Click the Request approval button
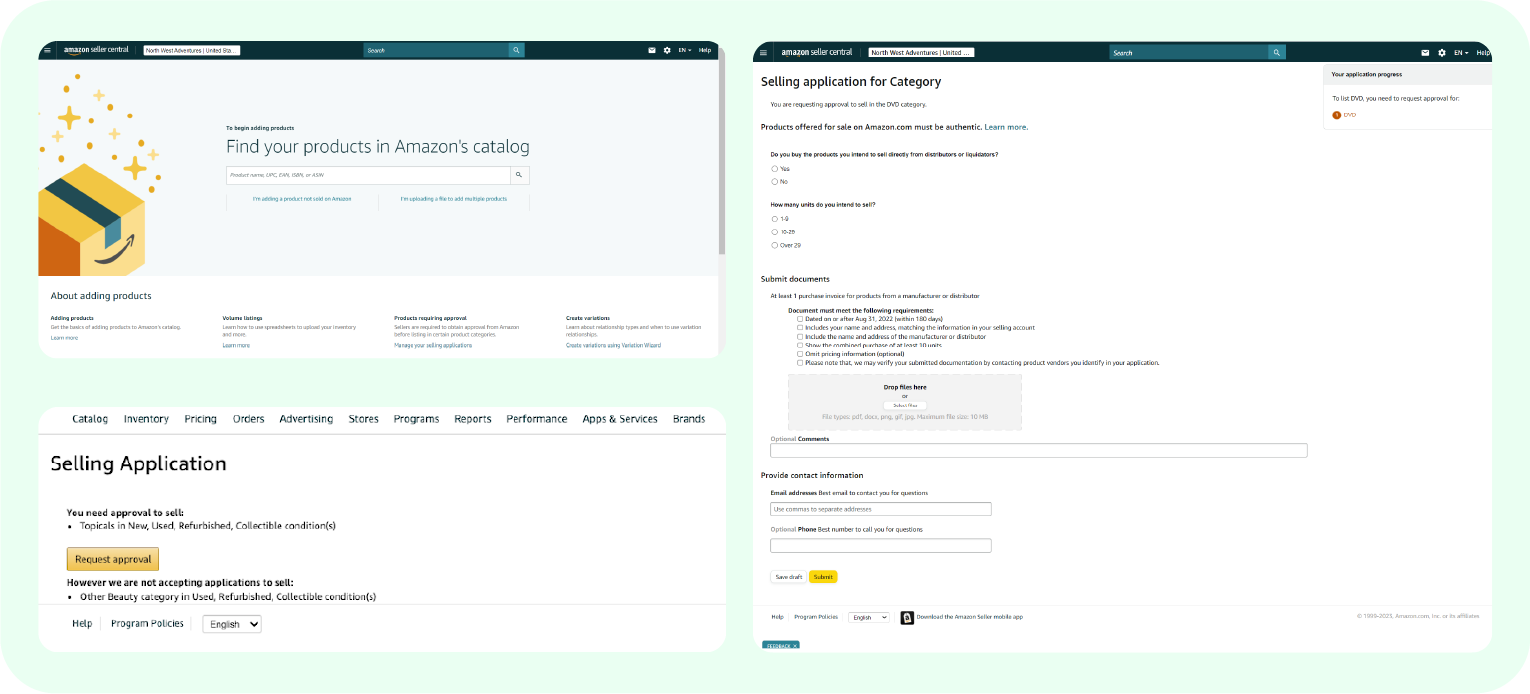The height and width of the screenshot is (694, 1530). pos(113,559)
